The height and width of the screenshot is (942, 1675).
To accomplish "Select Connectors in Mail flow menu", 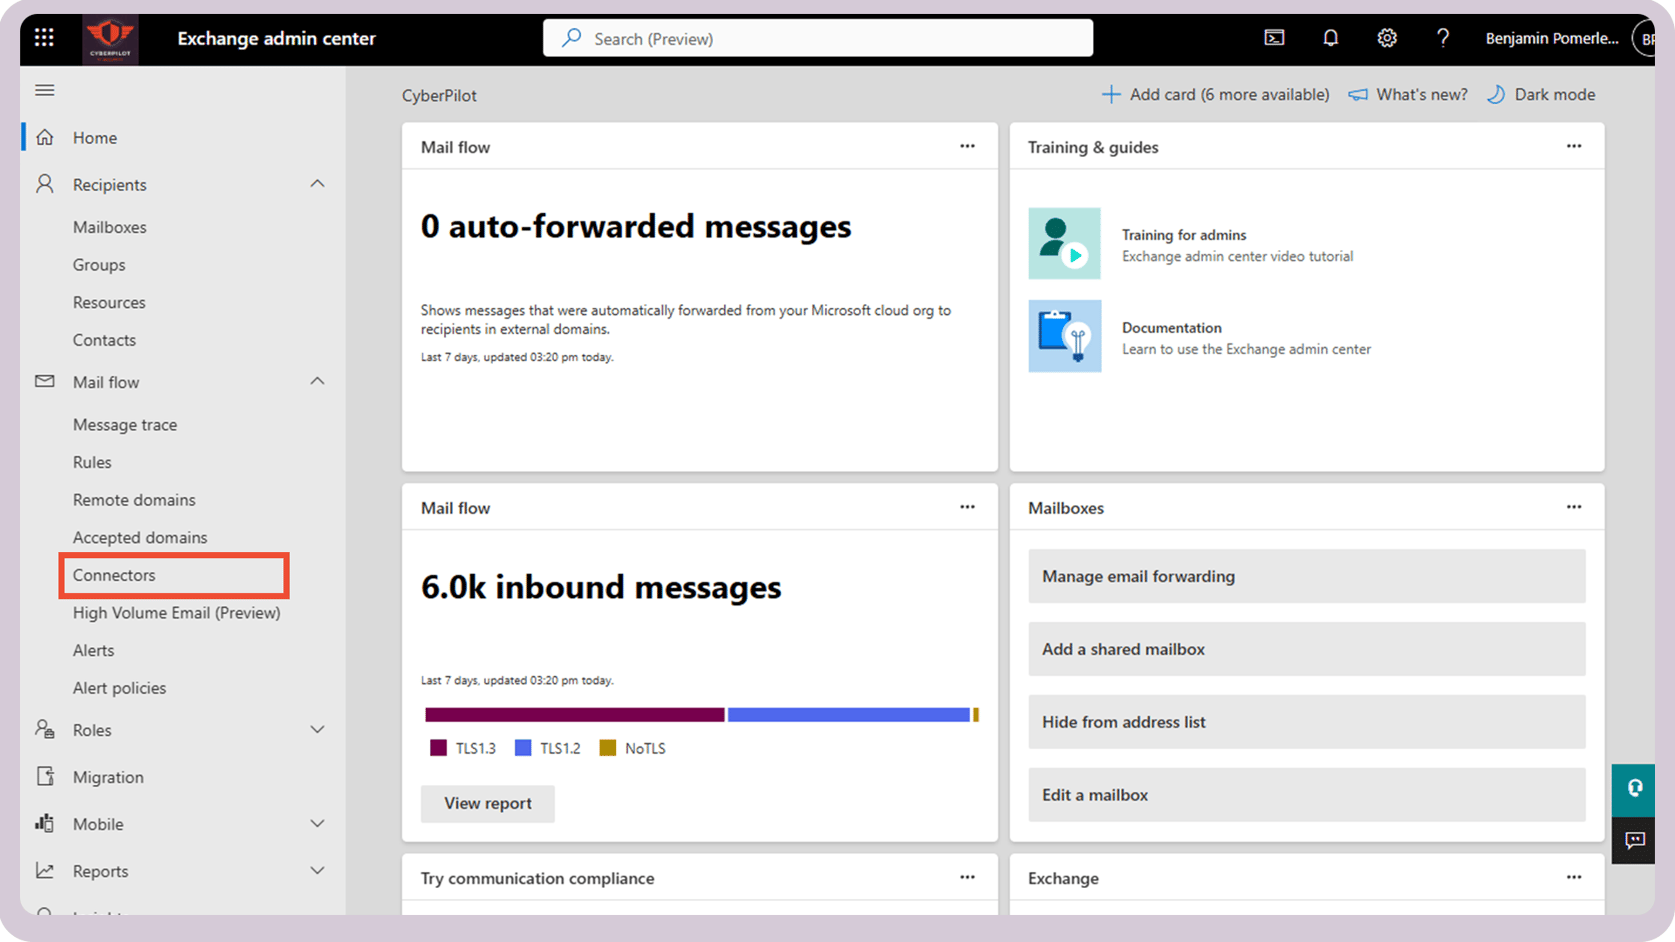I will [x=114, y=575].
